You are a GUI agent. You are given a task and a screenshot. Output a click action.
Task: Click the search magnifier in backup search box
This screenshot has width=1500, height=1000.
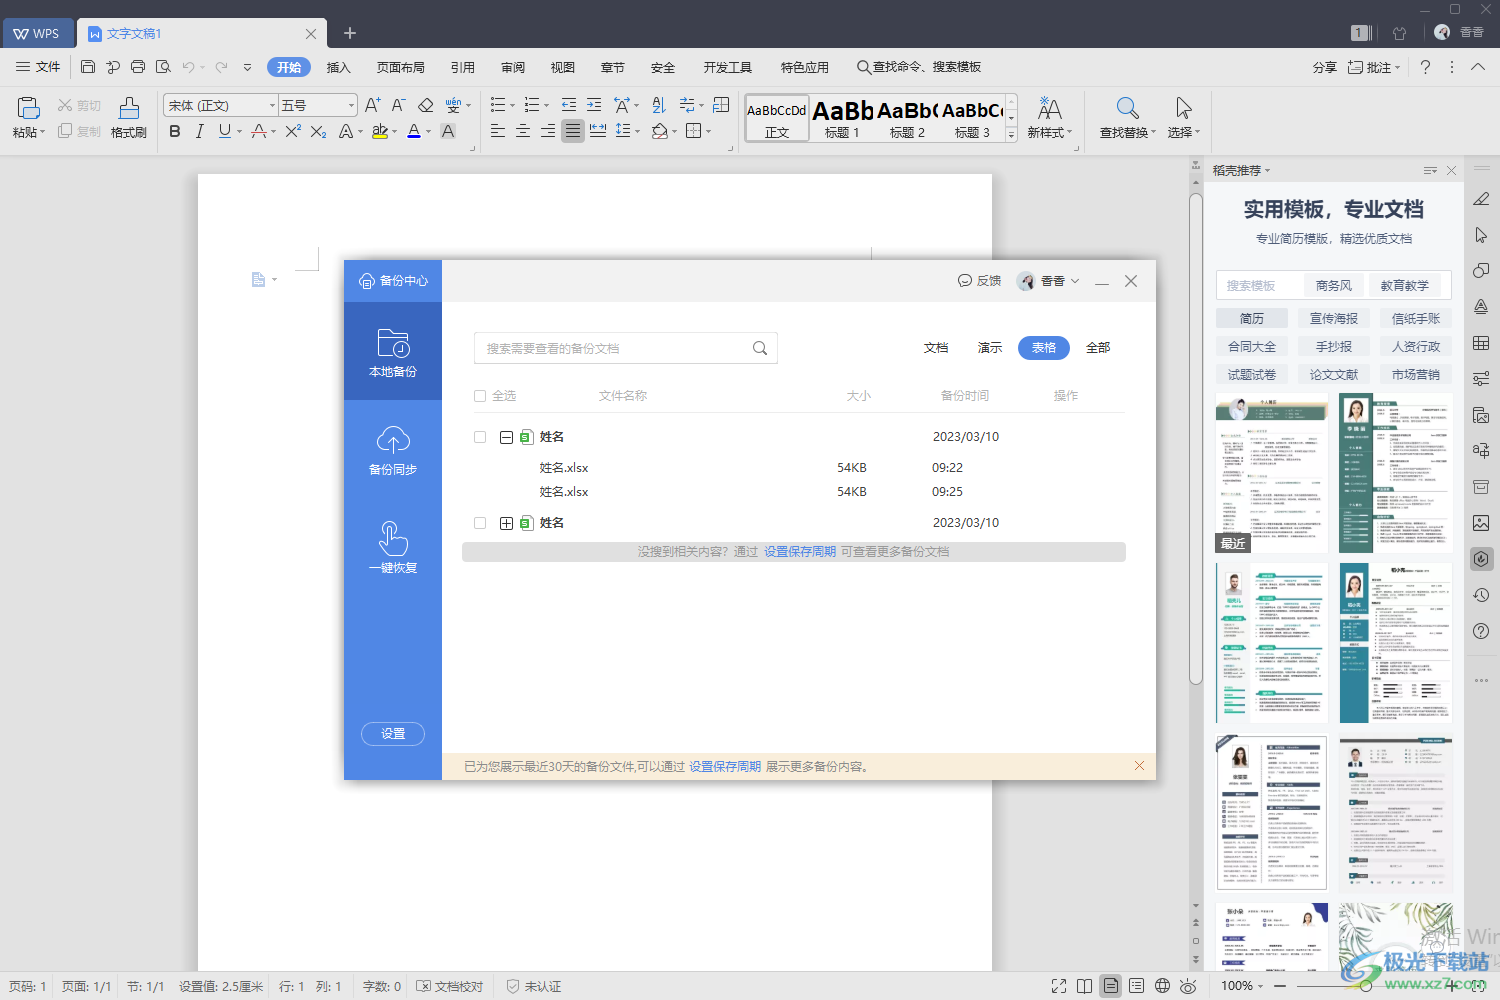tap(760, 348)
